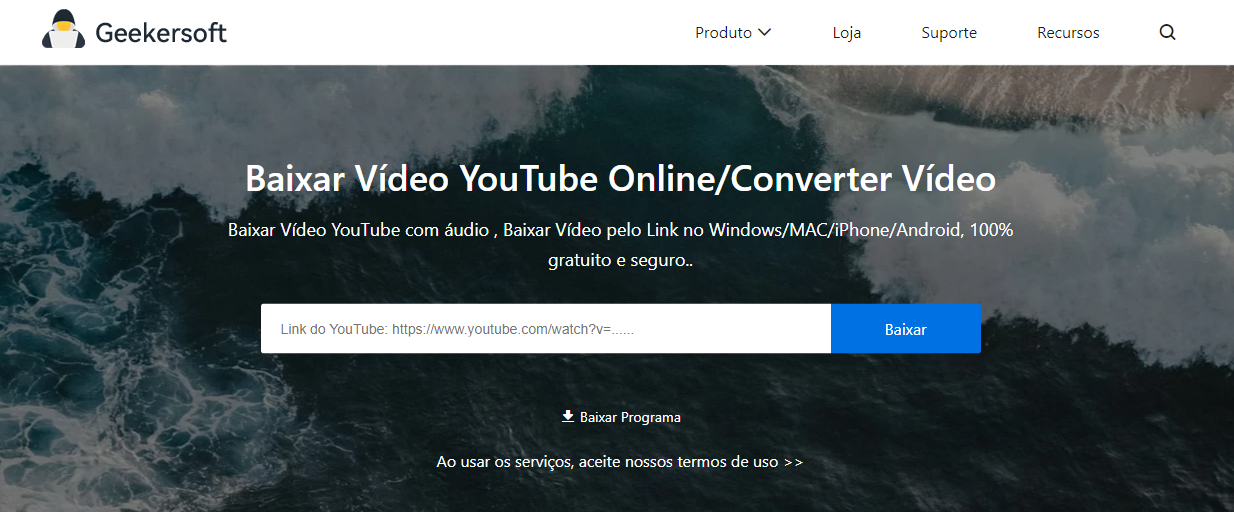Go to the Suporte page
Viewport: 1234px width, 512px height.
click(x=949, y=33)
